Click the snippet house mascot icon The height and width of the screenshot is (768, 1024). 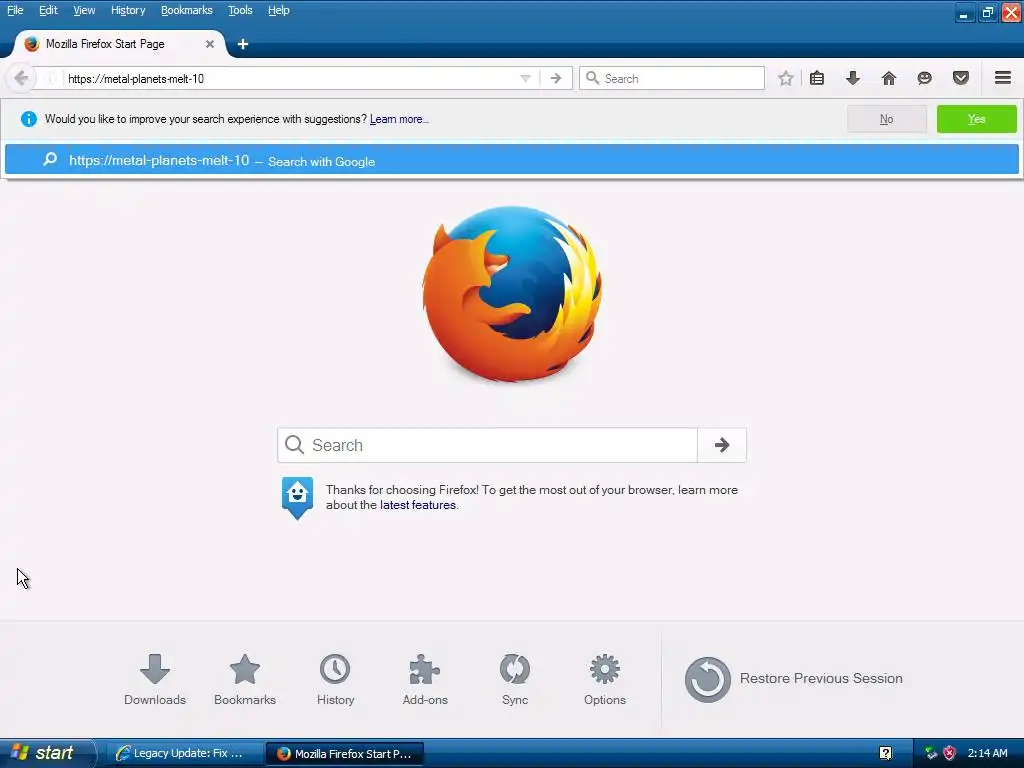click(297, 497)
